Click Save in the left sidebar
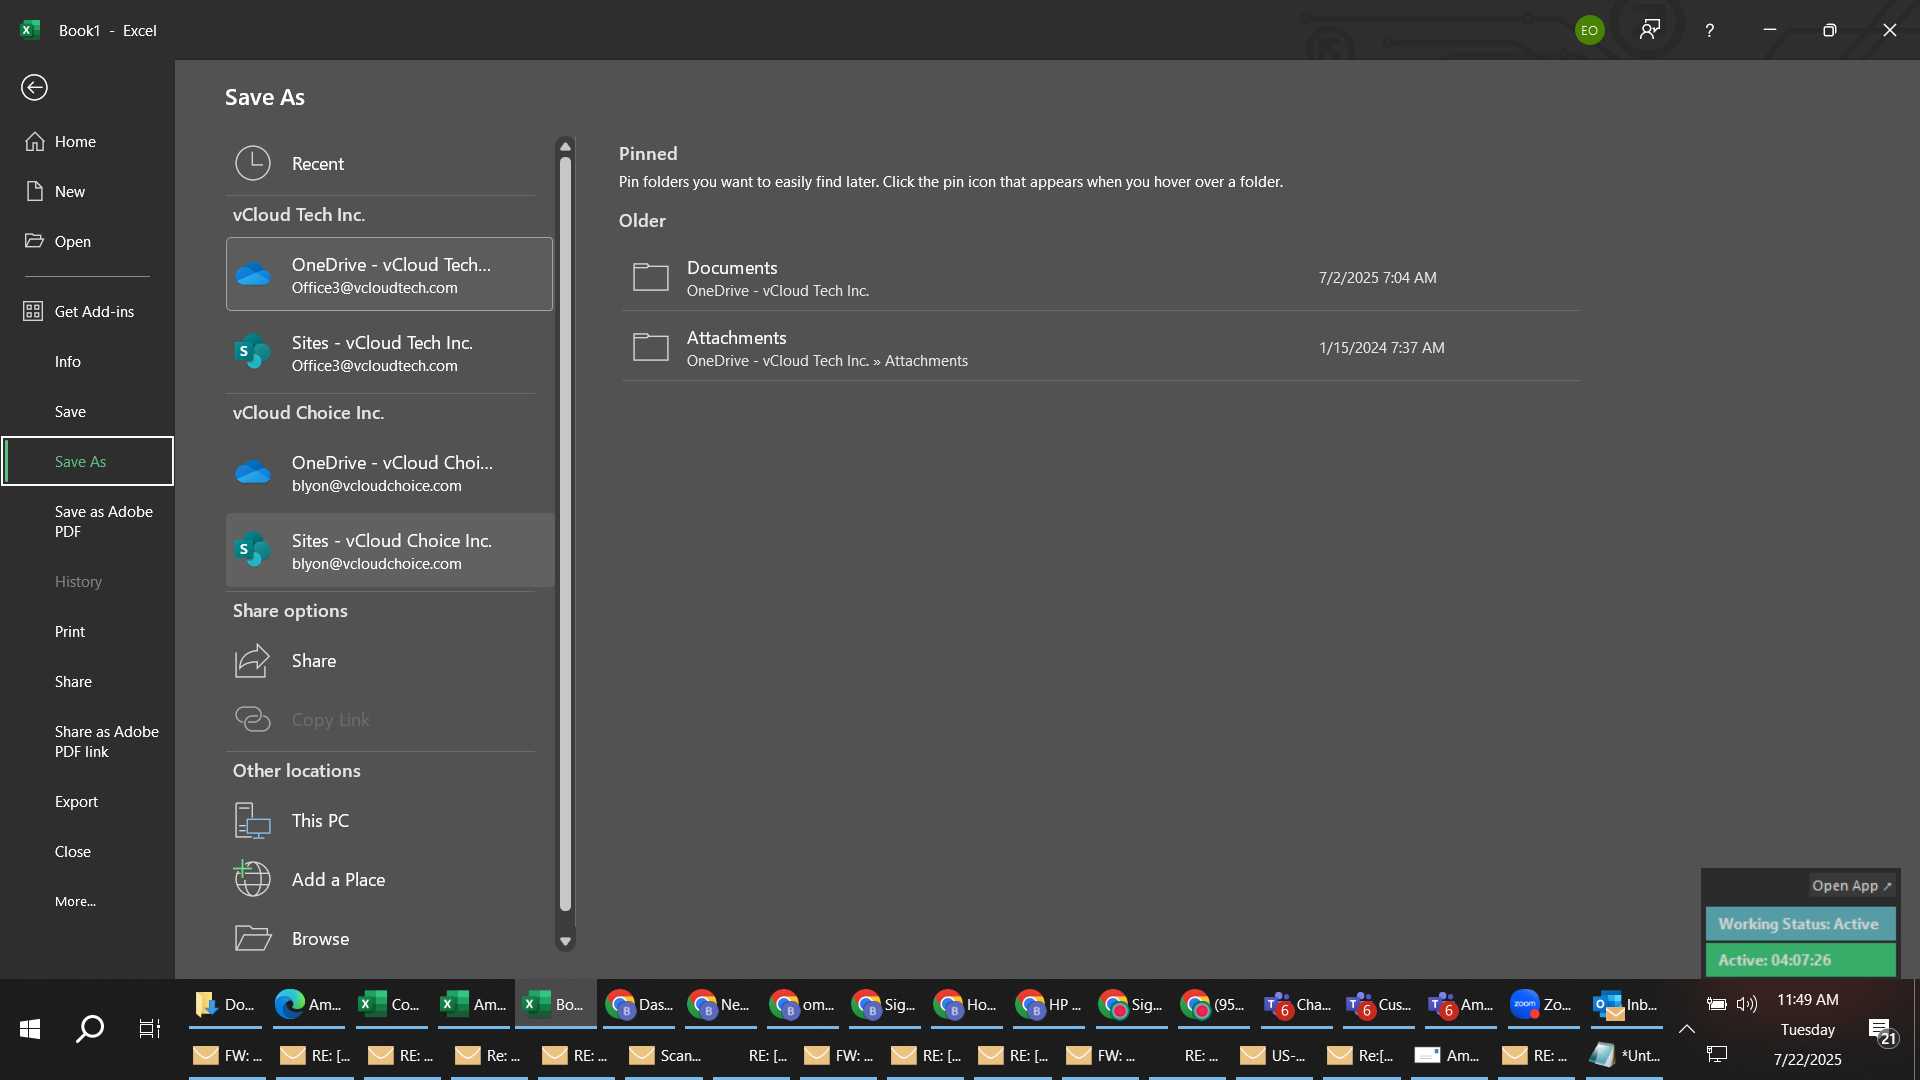This screenshot has width=1920, height=1080. pyautogui.click(x=87, y=412)
